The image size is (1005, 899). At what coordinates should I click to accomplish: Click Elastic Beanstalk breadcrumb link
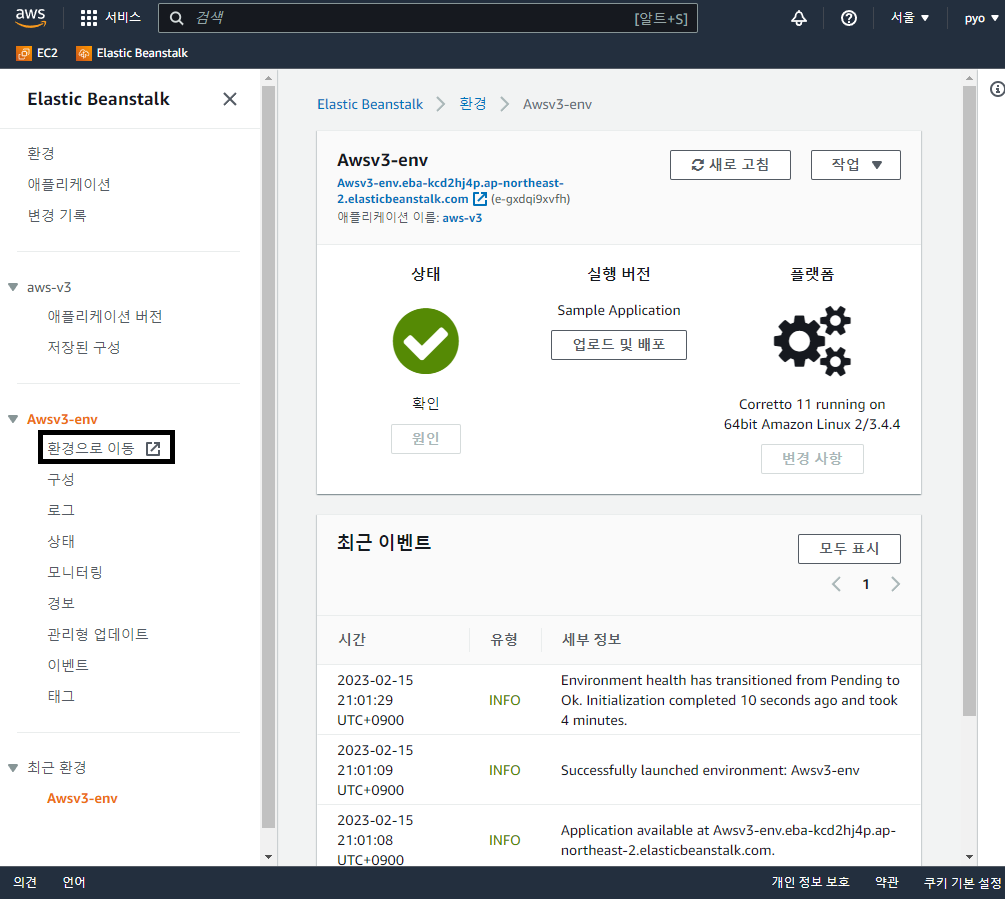370,104
